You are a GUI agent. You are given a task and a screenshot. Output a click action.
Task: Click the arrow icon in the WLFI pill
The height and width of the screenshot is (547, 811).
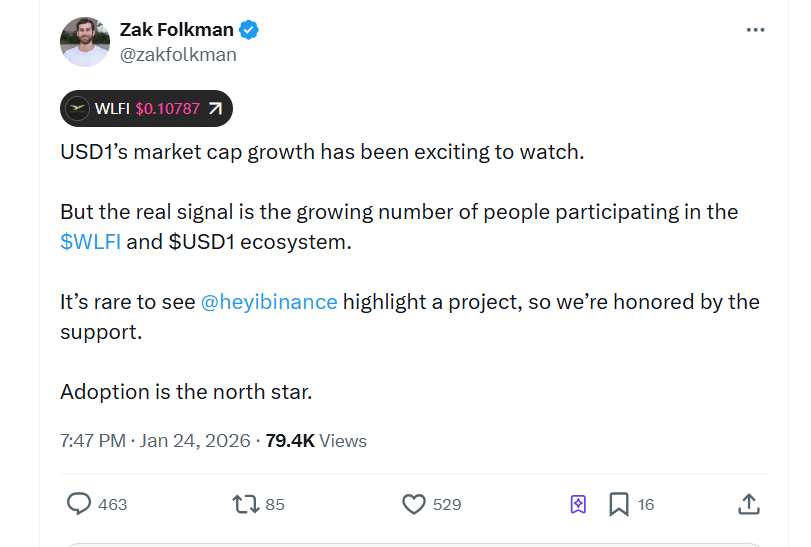[x=215, y=109]
